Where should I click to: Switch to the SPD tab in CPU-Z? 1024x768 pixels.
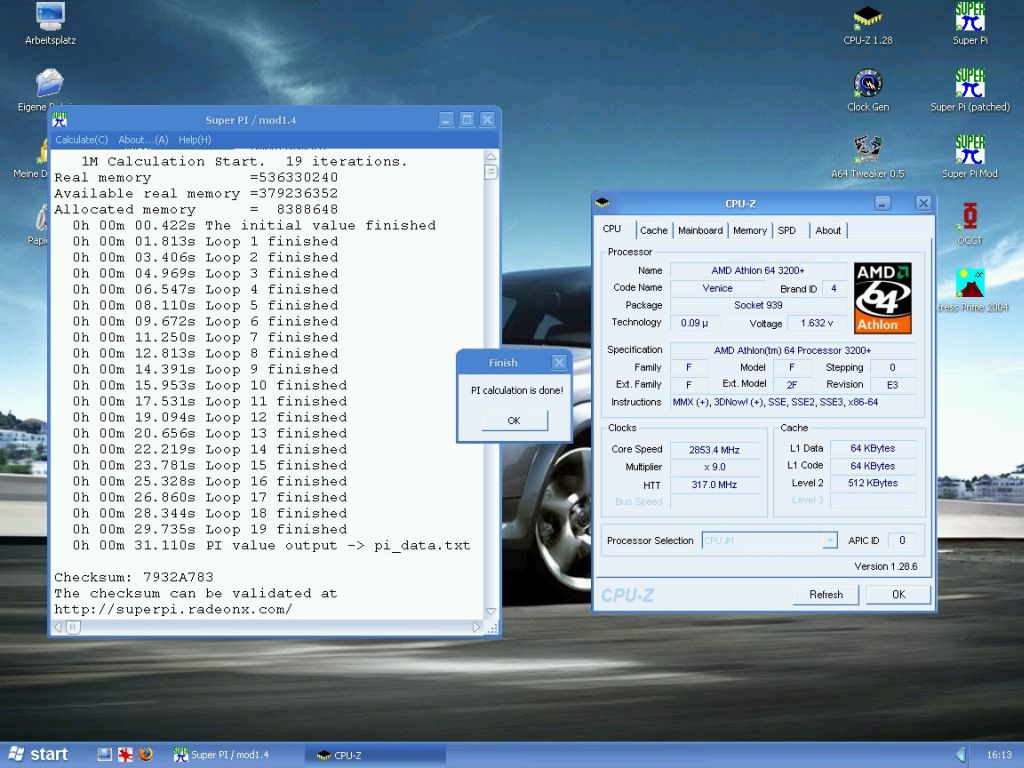click(787, 231)
